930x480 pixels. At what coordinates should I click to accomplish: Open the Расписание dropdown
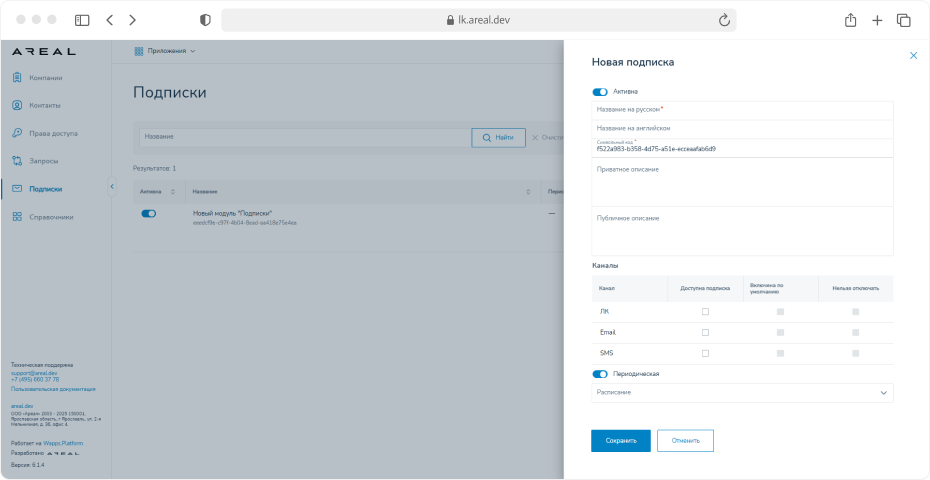(x=743, y=393)
